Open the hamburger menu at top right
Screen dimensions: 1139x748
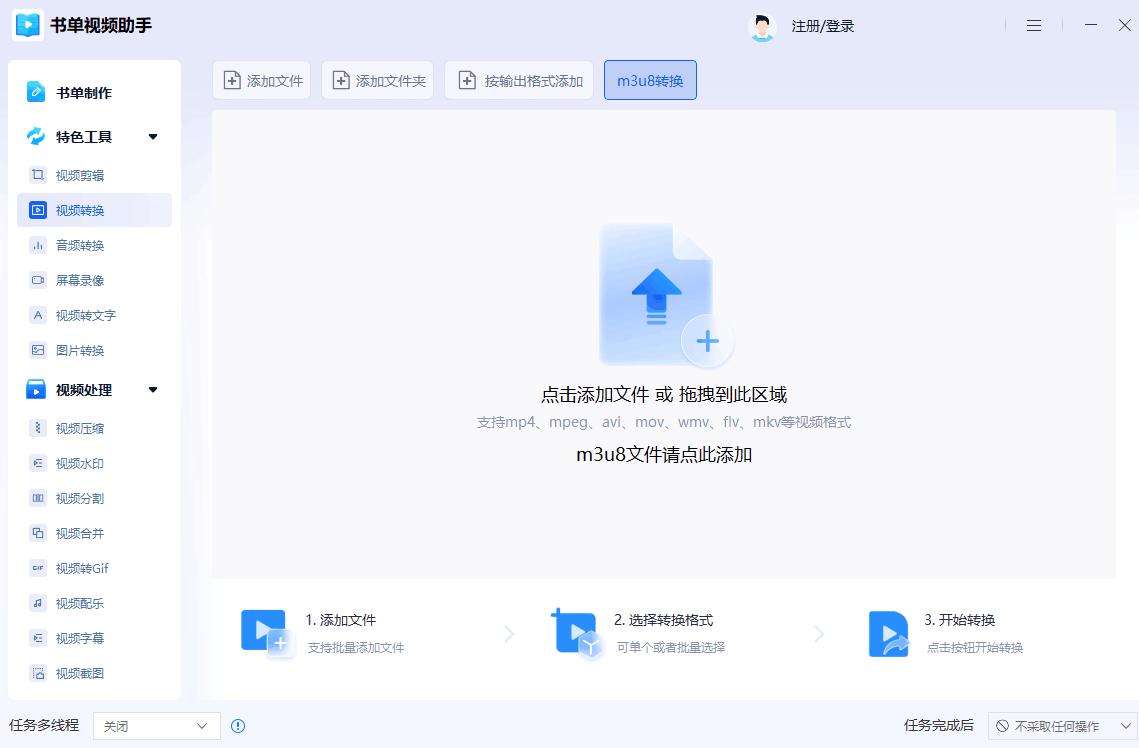[x=1034, y=25]
